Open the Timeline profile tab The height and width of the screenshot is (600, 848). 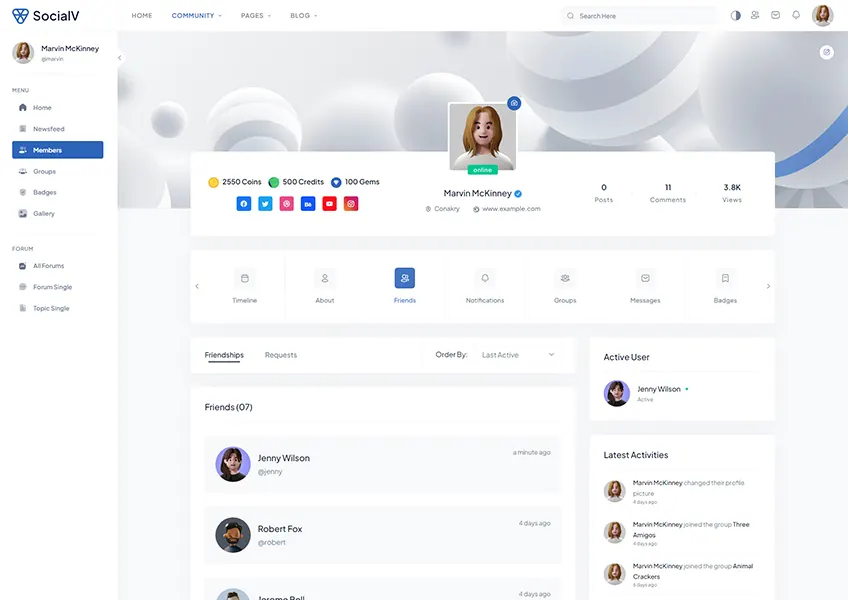(244, 286)
